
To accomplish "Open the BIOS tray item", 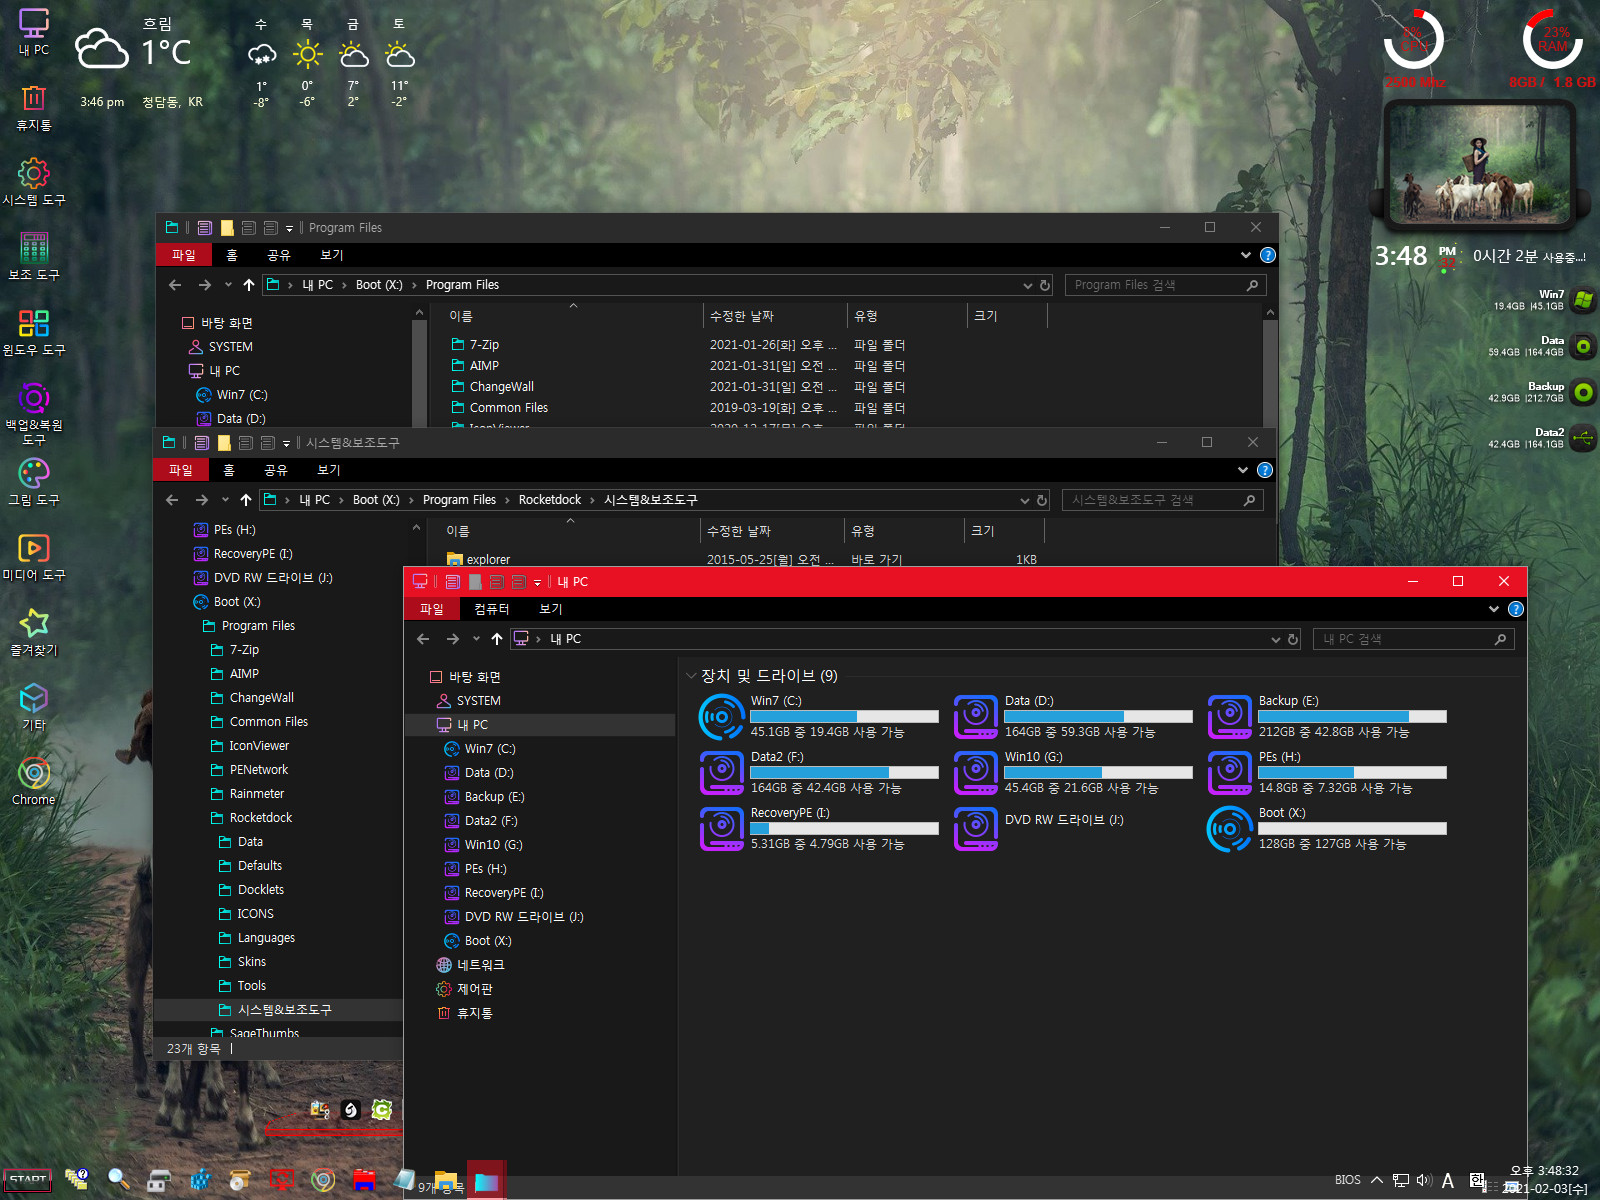I will pyautogui.click(x=1347, y=1180).
